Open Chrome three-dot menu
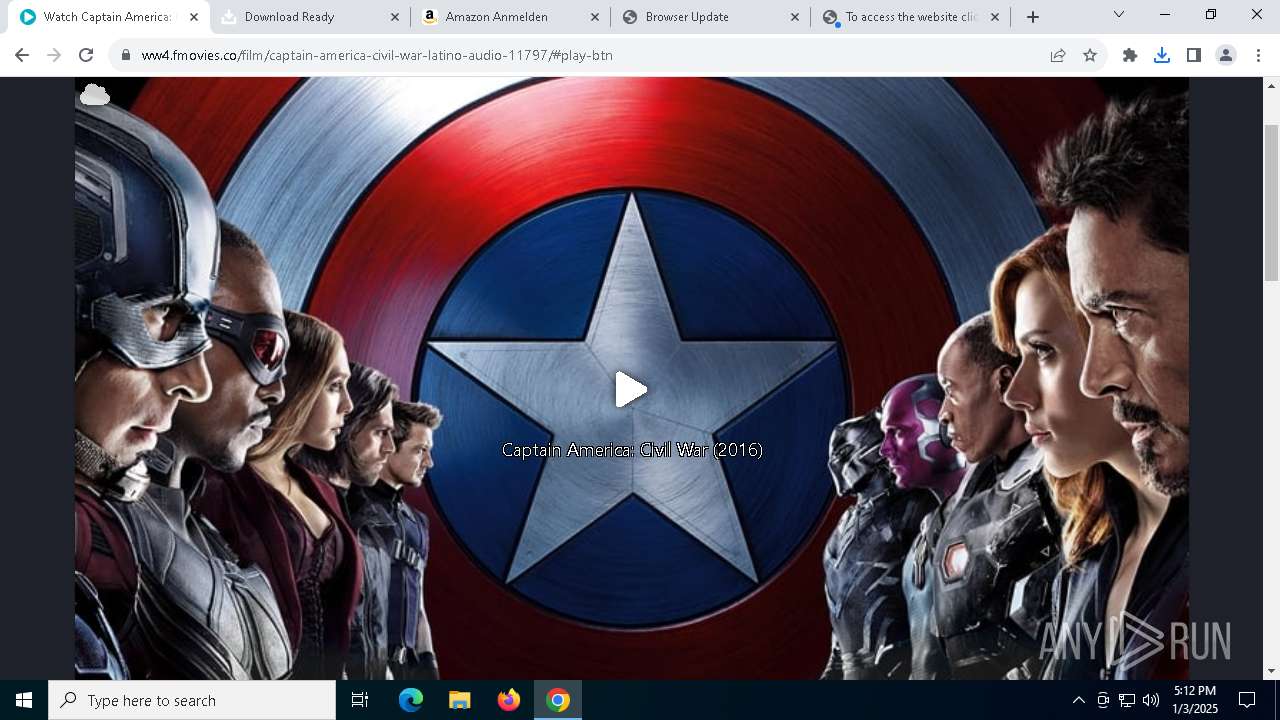1280x720 pixels. pyautogui.click(x=1258, y=55)
